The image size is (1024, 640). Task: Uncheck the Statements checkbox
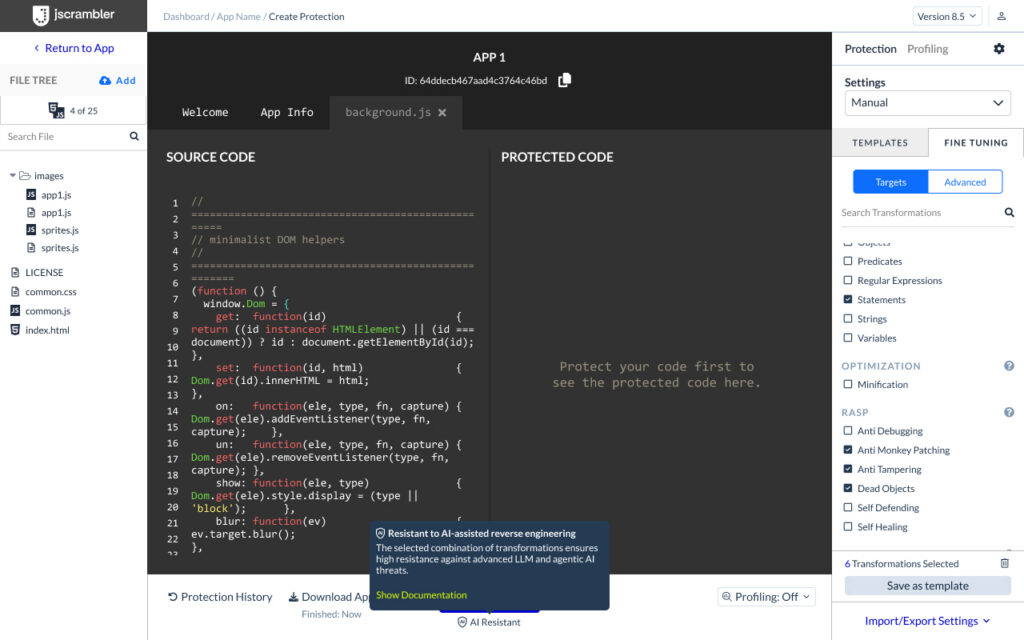click(848, 300)
